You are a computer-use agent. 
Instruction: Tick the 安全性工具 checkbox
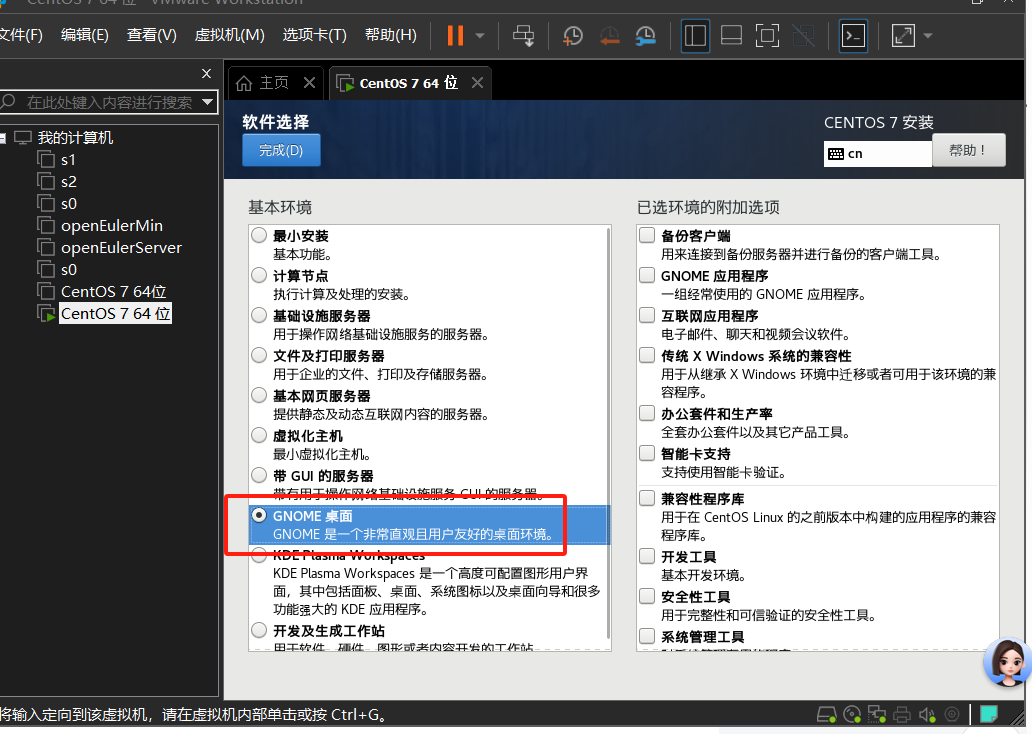648,596
